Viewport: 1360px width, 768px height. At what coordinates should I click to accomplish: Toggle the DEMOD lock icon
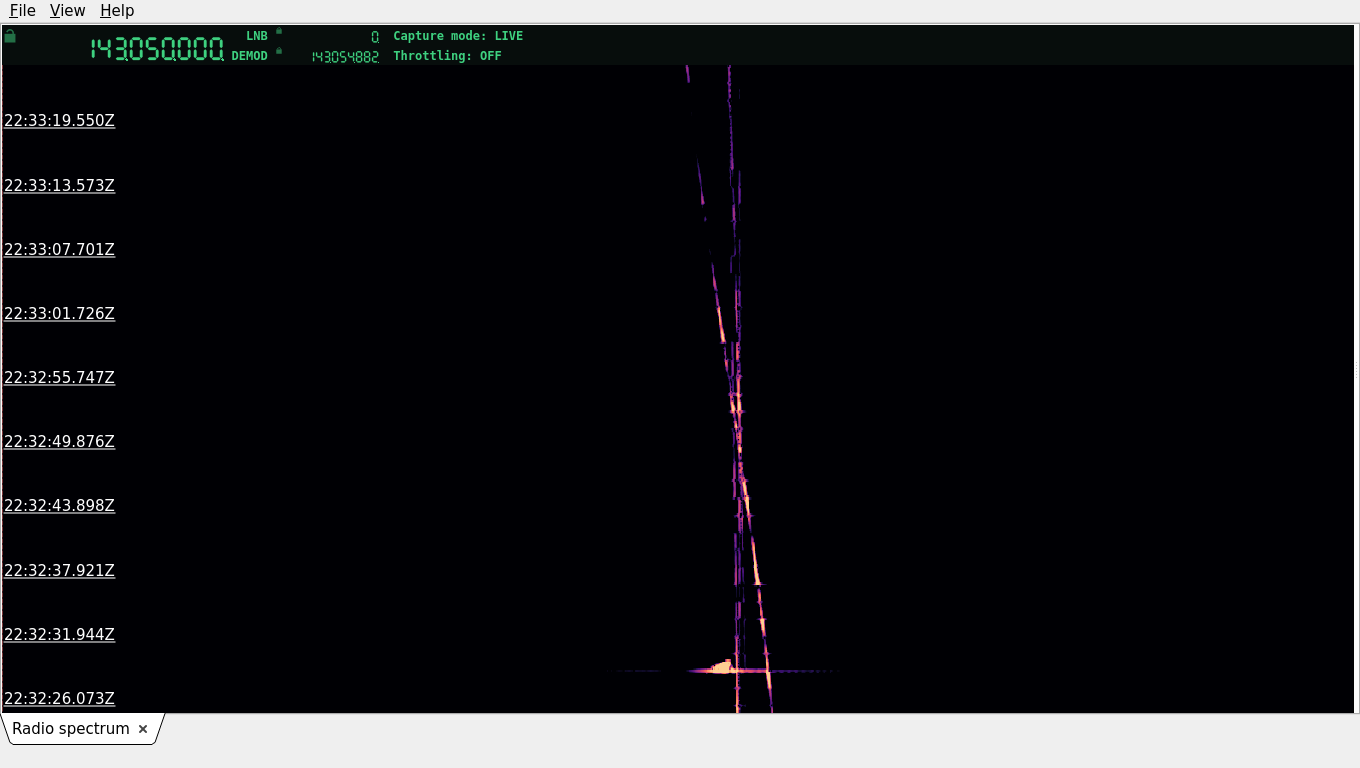[x=279, y=51]
